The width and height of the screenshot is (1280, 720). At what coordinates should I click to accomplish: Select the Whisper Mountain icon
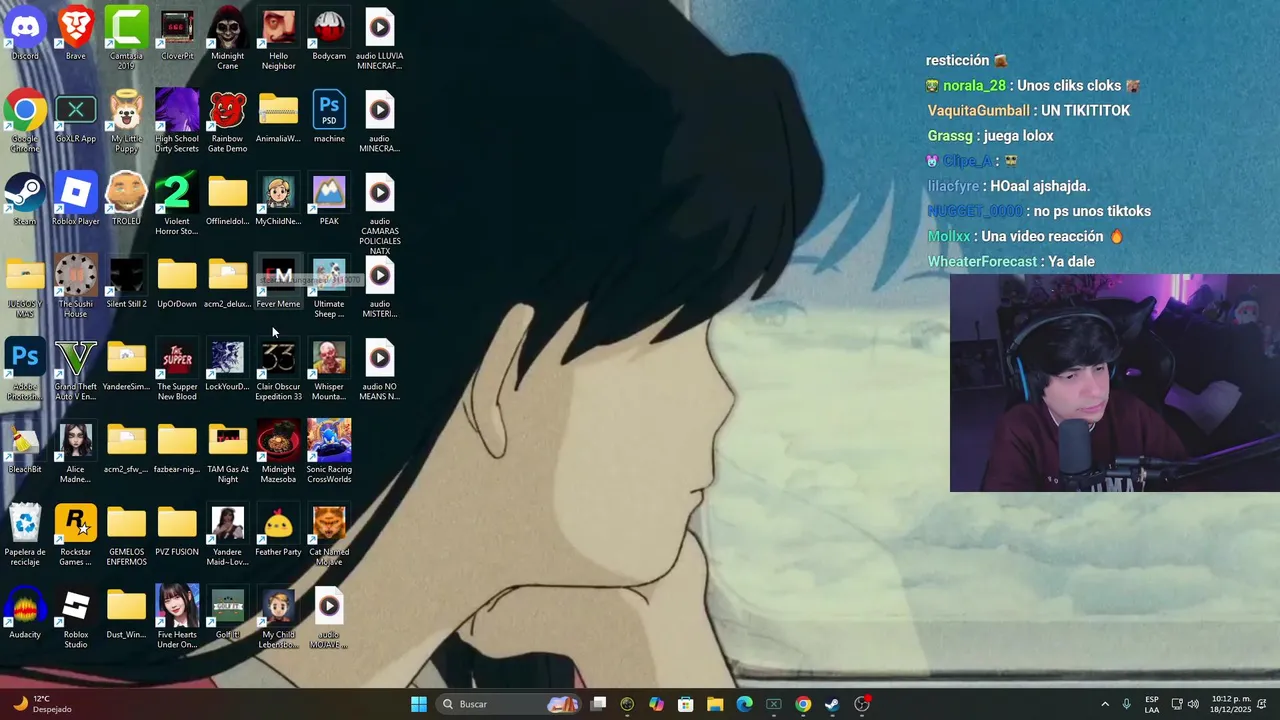[329, 370]
